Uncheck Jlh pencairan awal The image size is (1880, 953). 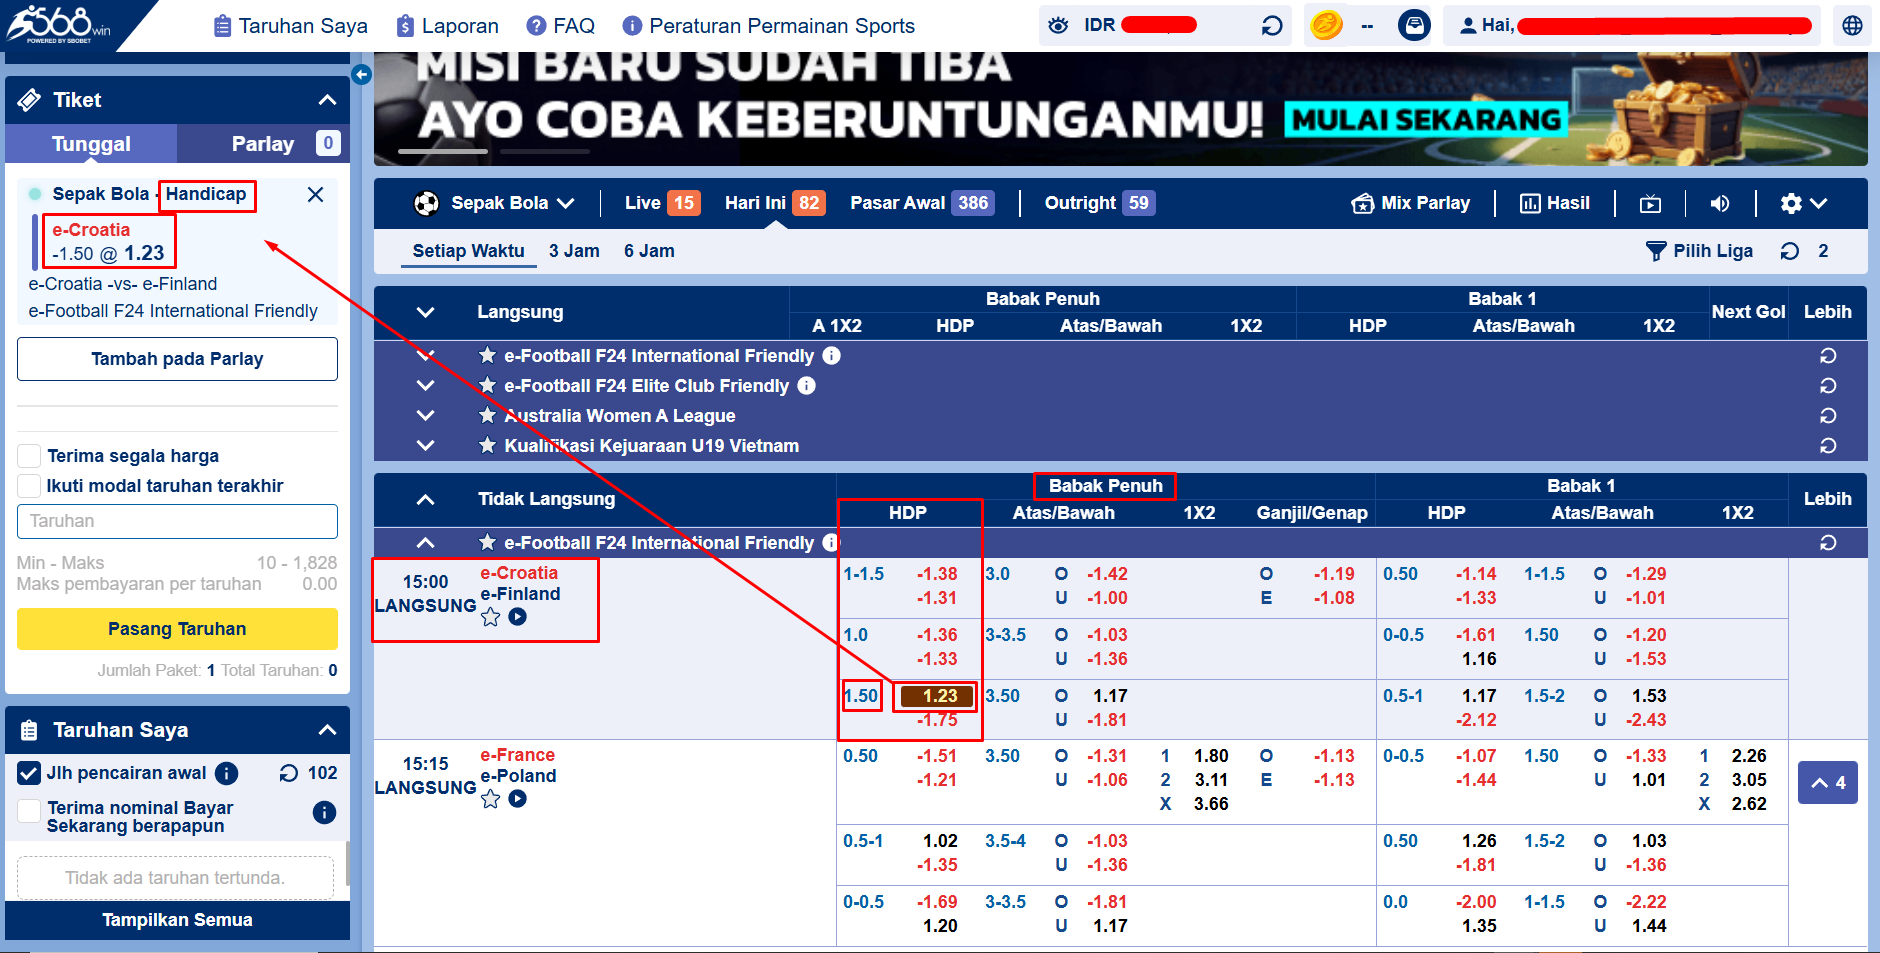[x=29, y=772]
